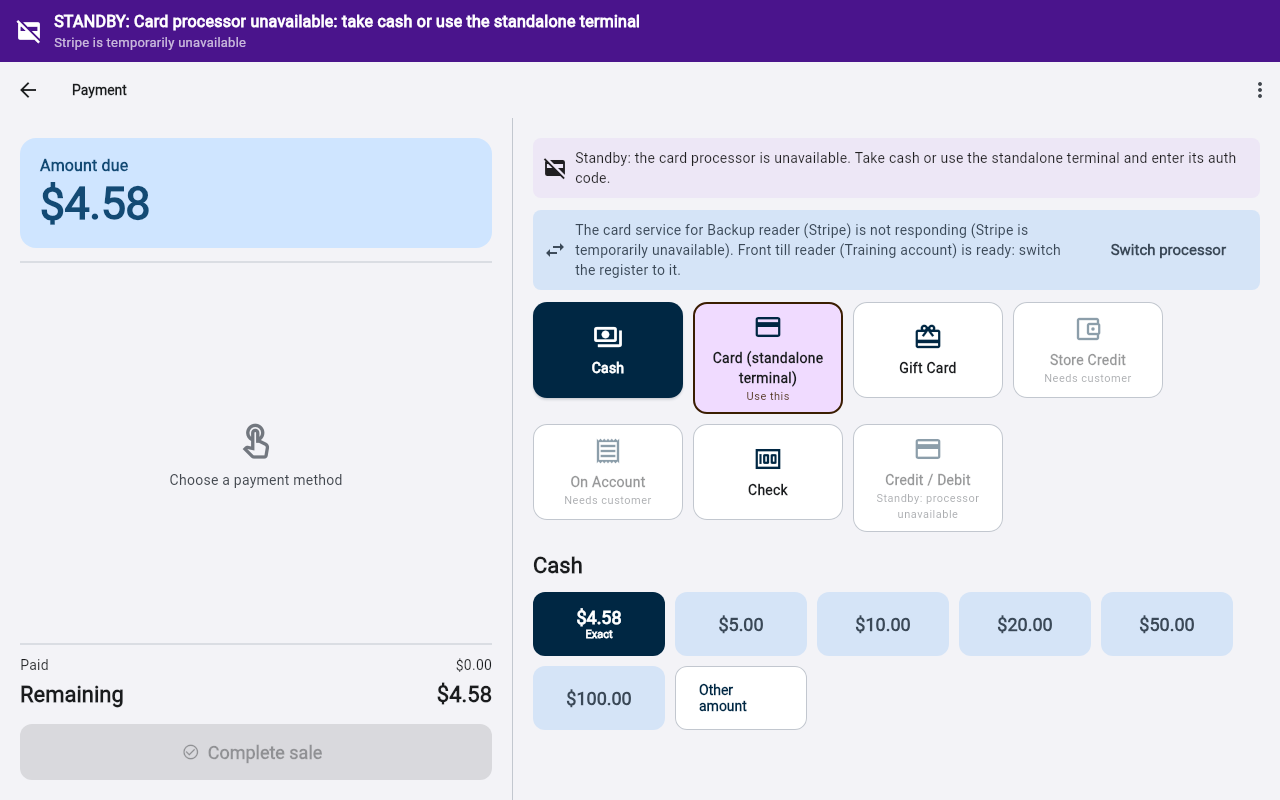The width and height of the screenshot is (1280, 800).
Task: Tender $100.00 in cash
Action: [599, 698]
